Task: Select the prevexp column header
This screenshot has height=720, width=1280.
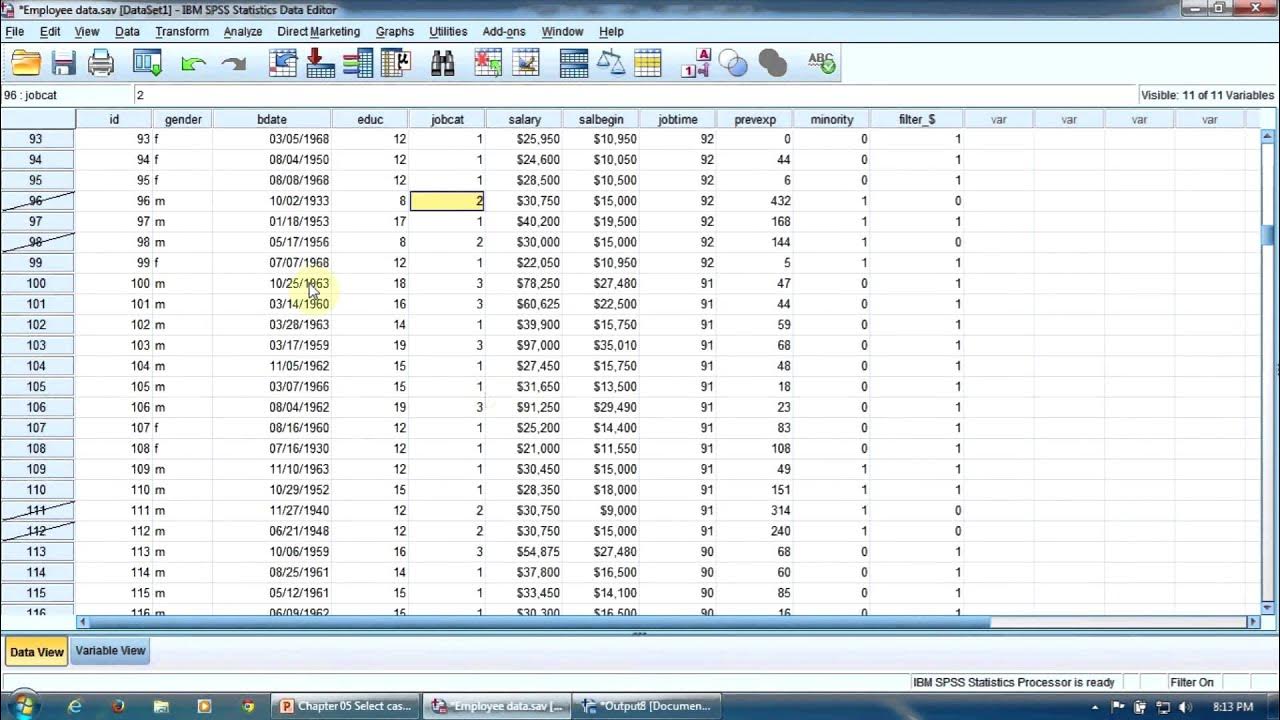Action: coord(755,119)
